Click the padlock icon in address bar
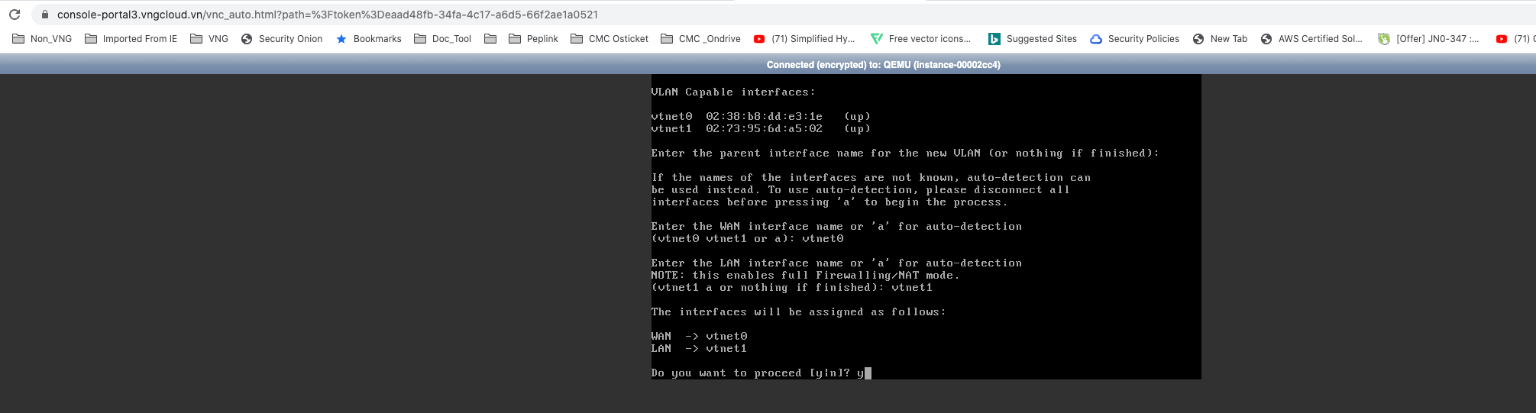The height and width of the screenshot is (413, 1538). (x=44, y=15)
